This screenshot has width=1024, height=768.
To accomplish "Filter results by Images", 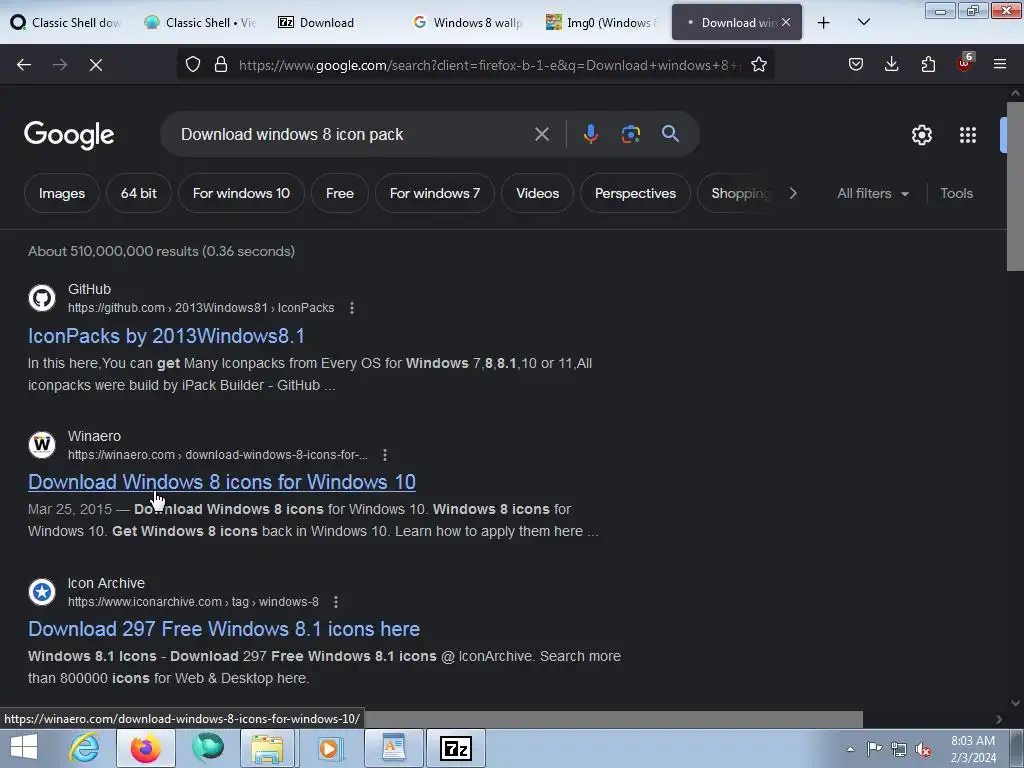I will [x=61, y=193].
